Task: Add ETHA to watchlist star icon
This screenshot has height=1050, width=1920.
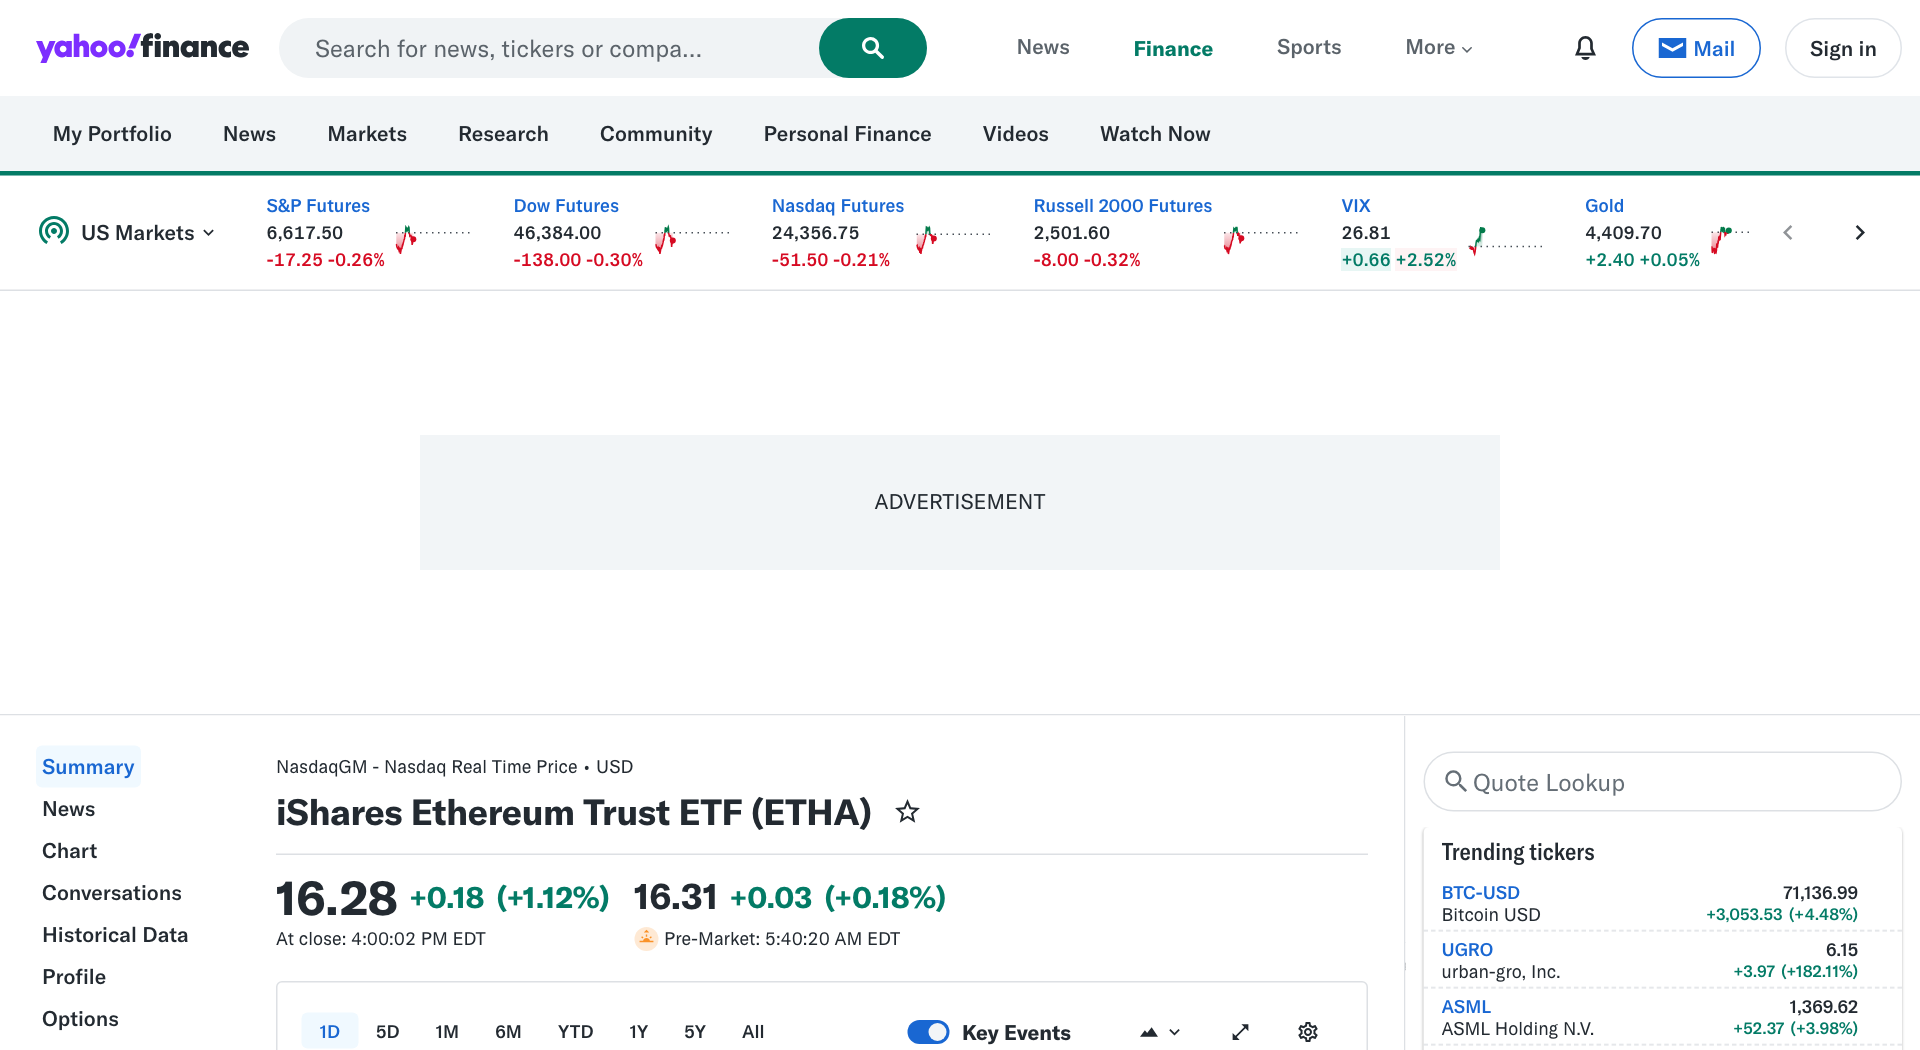Action: click(x=907, y=812)
